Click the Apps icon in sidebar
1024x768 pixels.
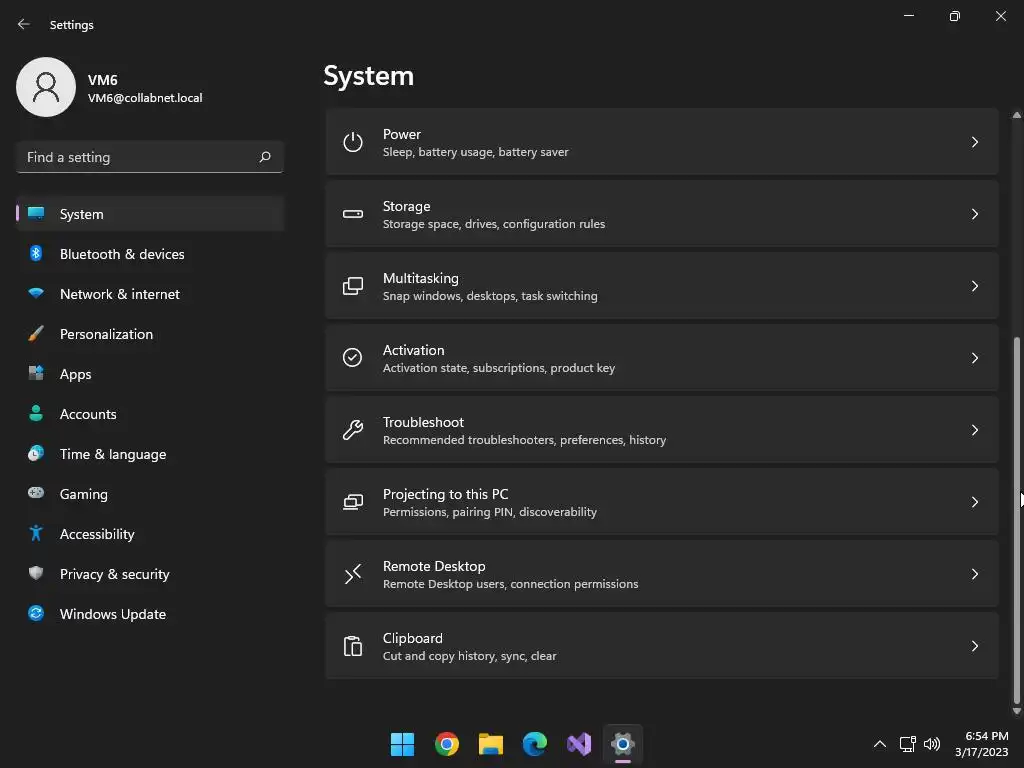(x=36, y=373)
